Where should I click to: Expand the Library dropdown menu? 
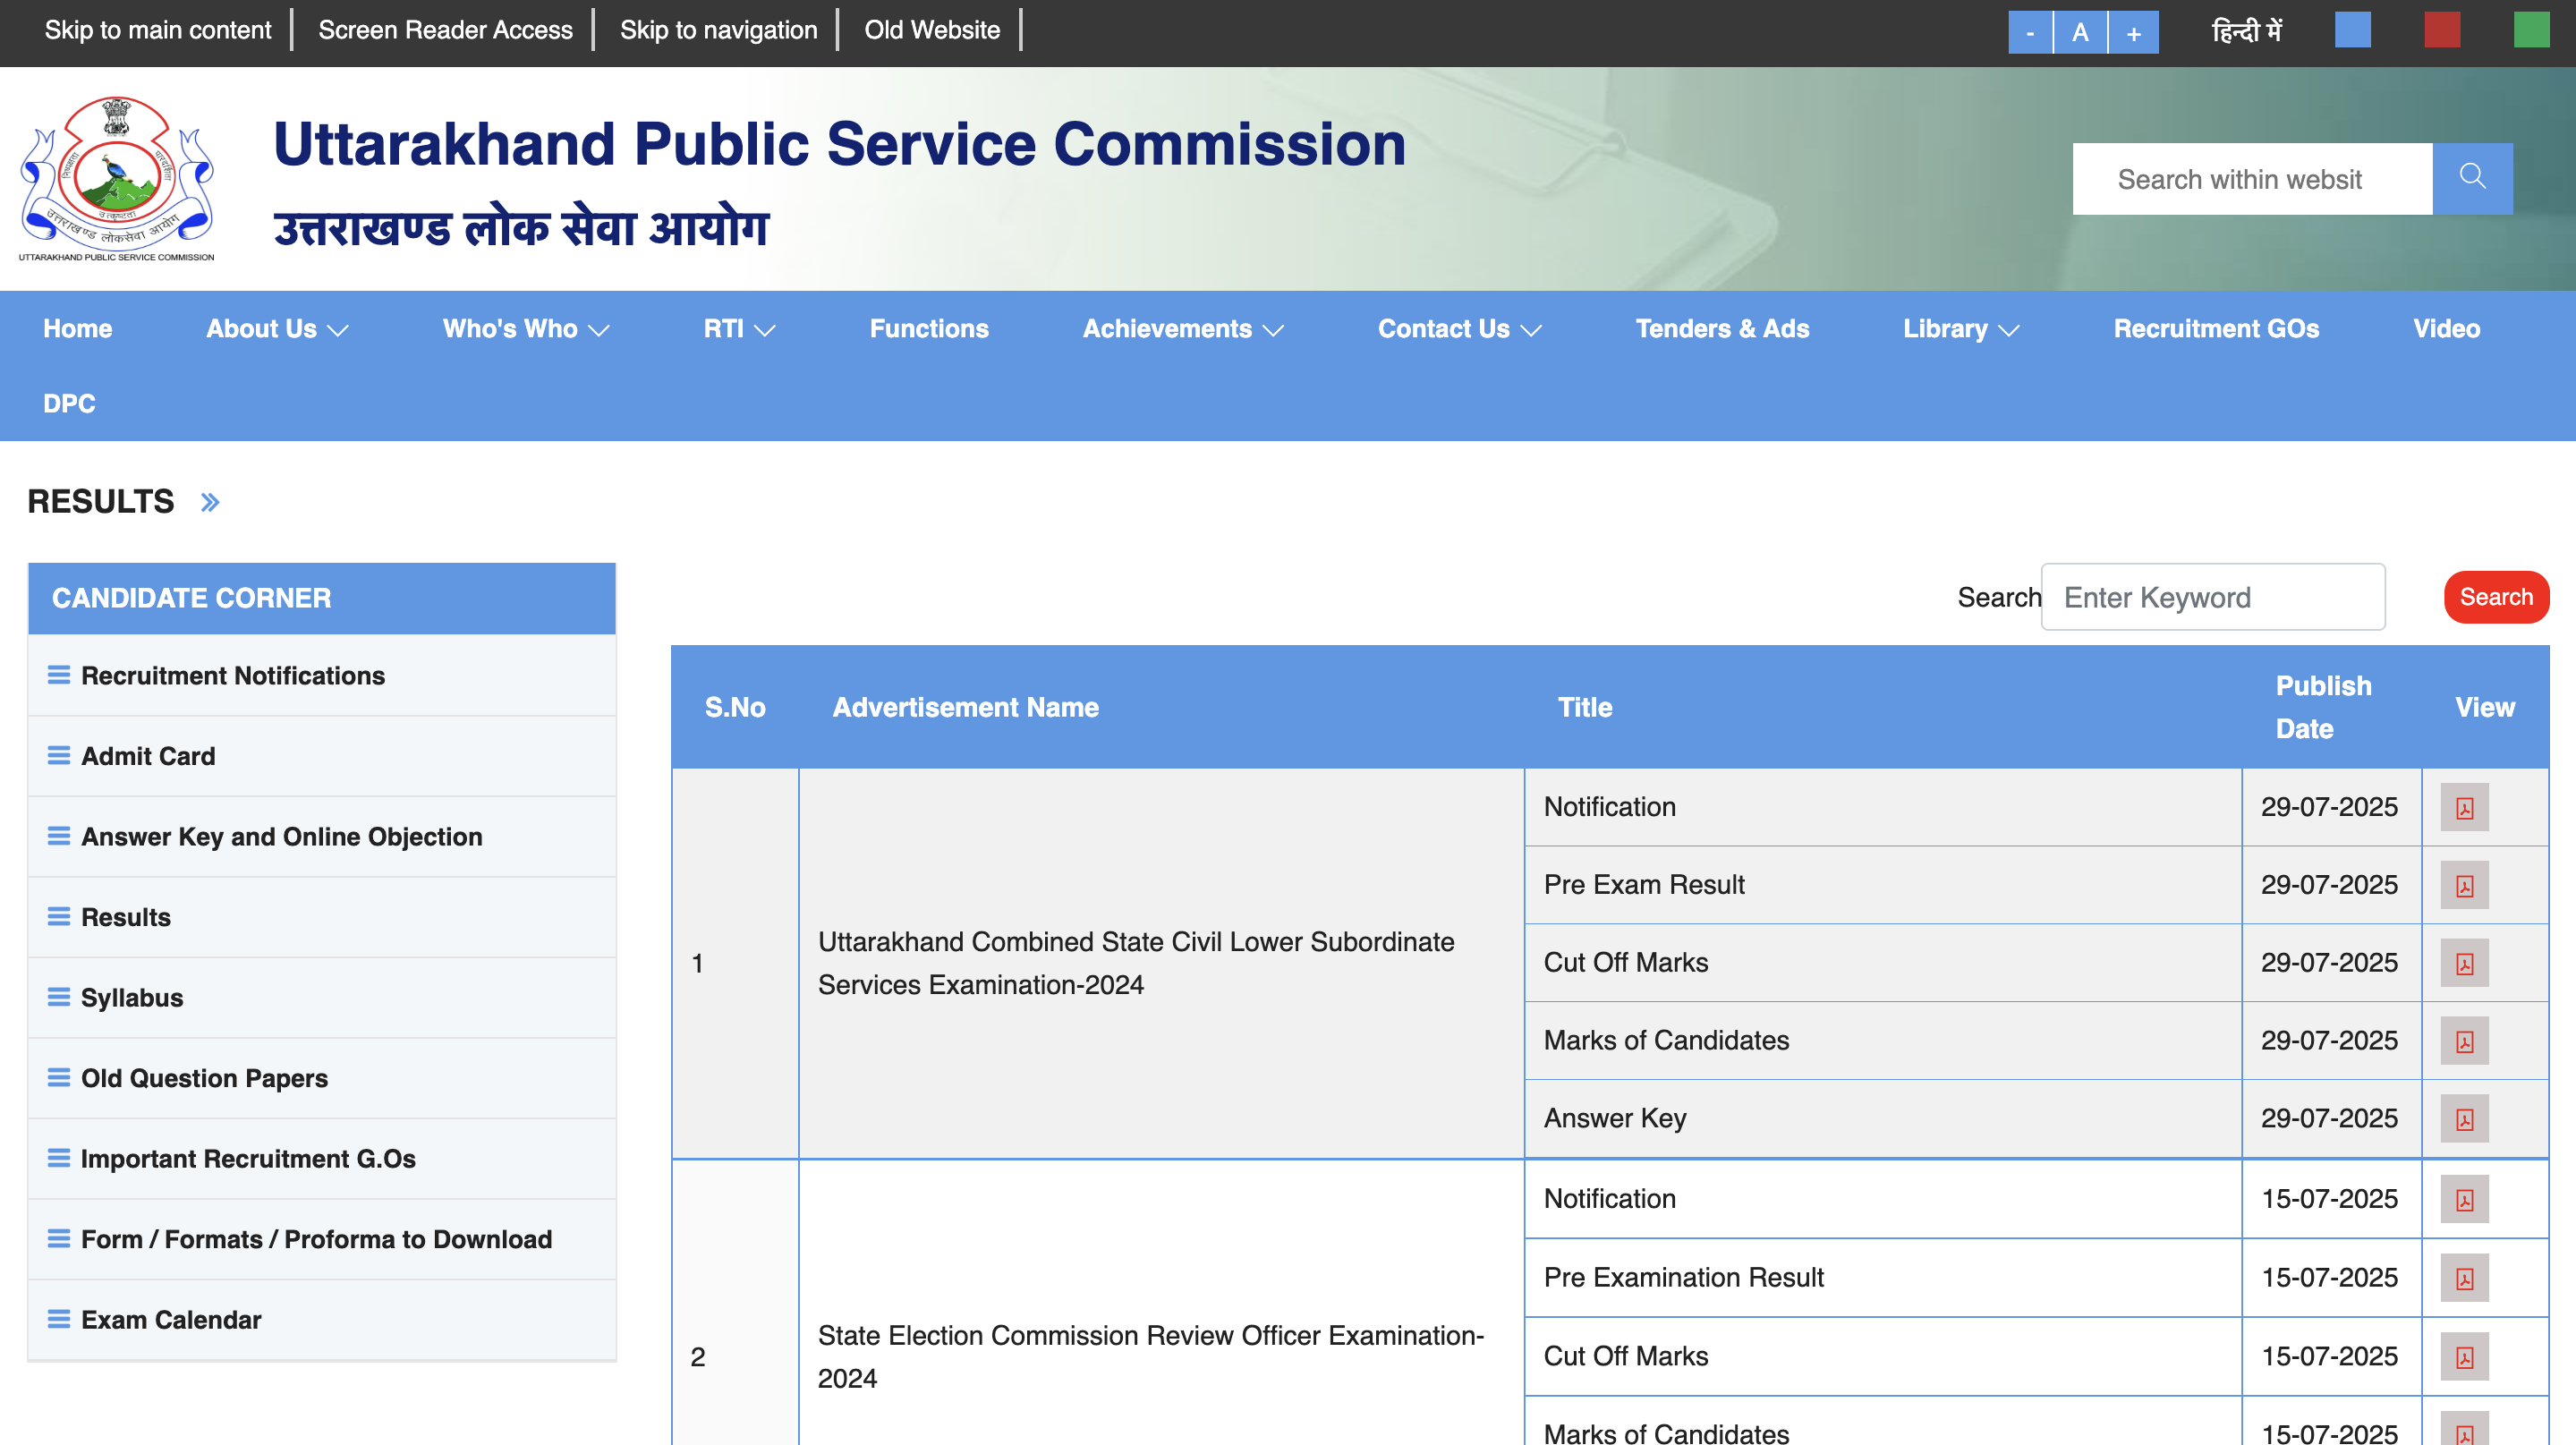click(x=1961, y=329)
